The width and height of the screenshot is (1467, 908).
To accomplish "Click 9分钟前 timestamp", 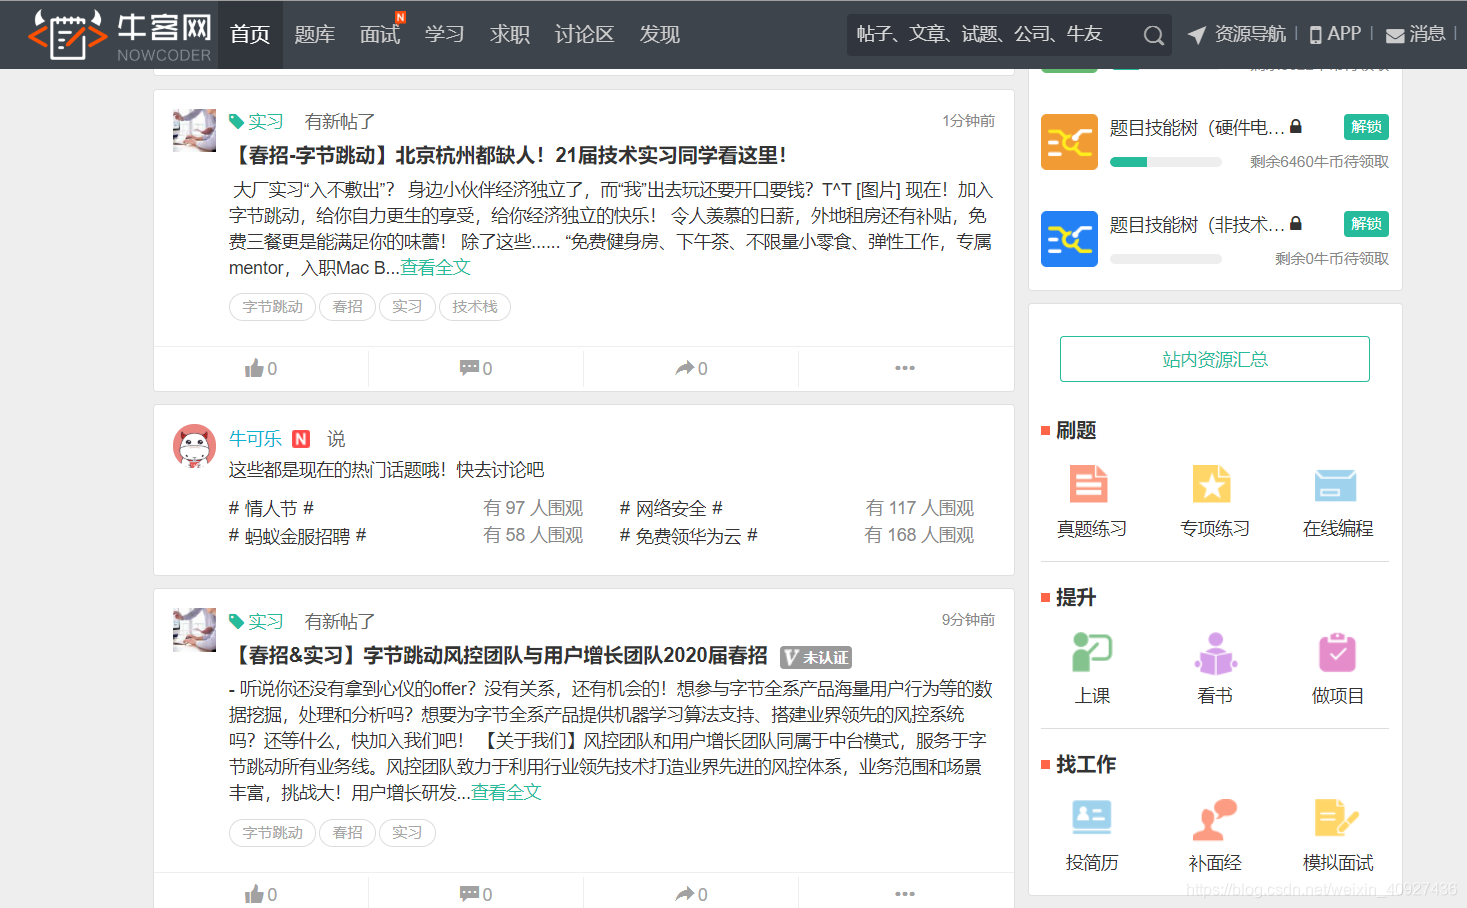I will 968,620.
